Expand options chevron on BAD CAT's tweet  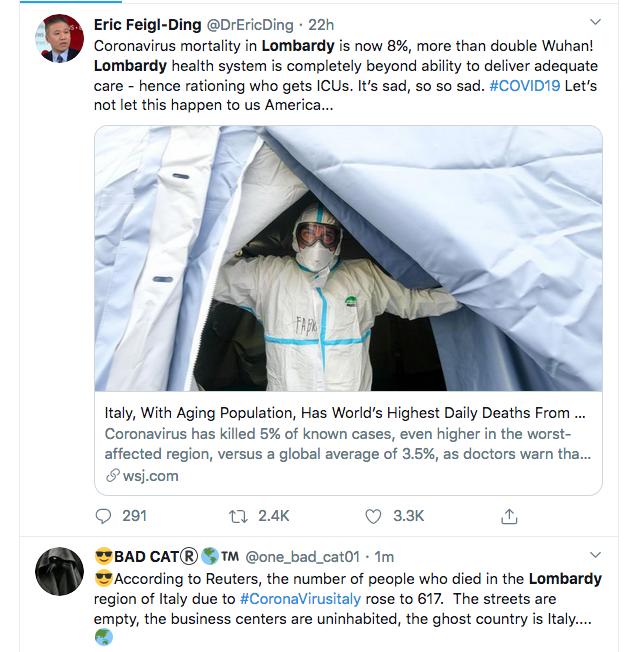coord(596,554)
